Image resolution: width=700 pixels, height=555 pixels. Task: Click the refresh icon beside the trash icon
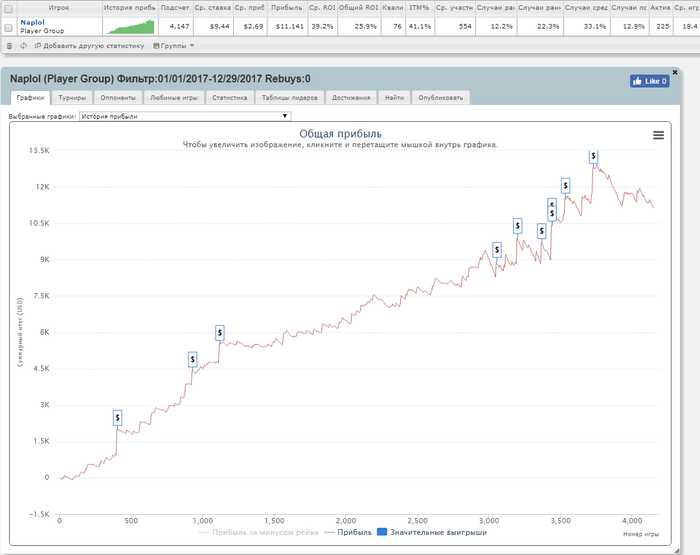pos(23,46)
